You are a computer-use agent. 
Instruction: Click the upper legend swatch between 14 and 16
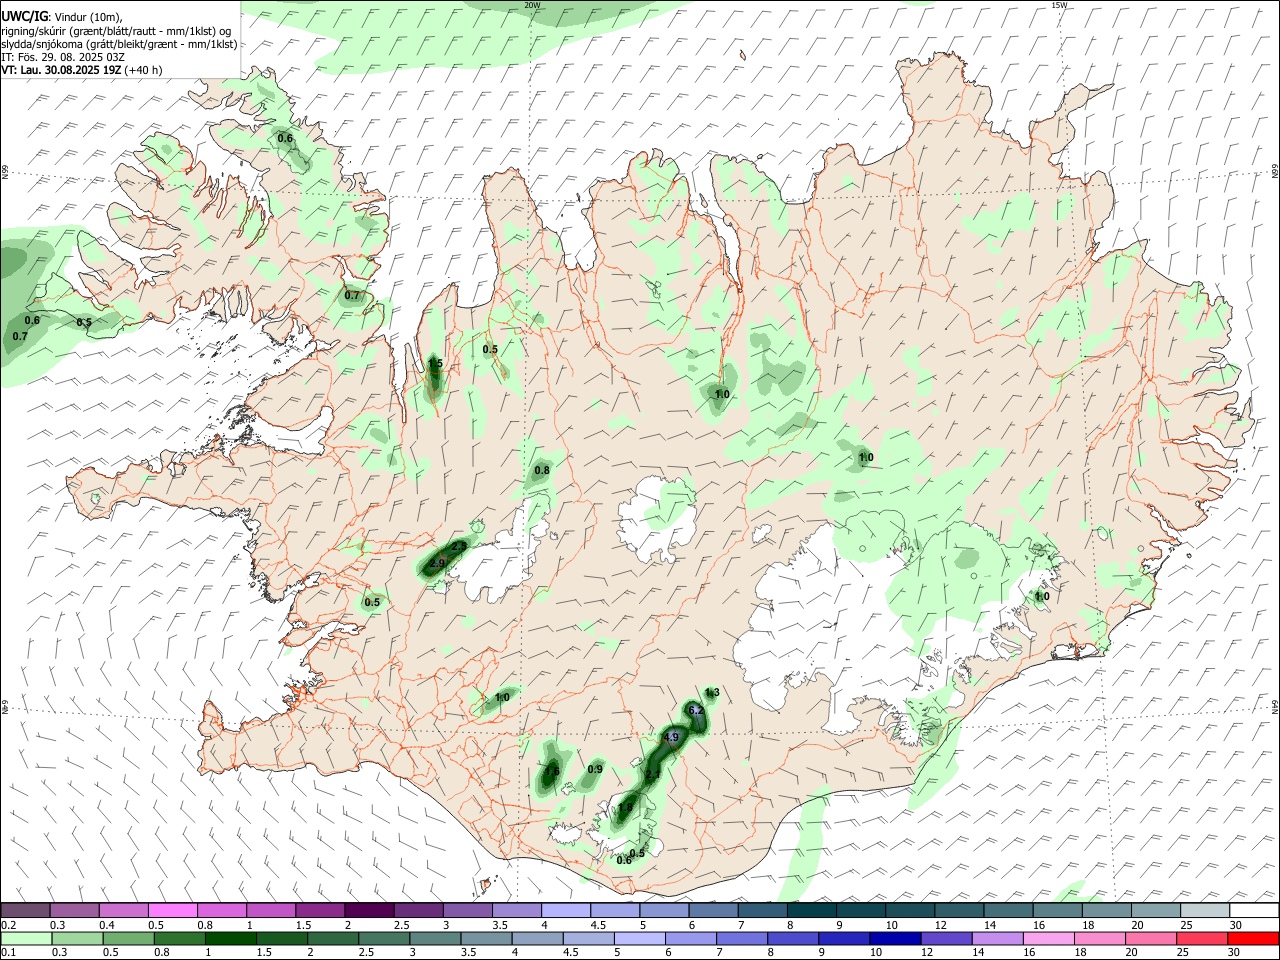[x=1009, y=911]
